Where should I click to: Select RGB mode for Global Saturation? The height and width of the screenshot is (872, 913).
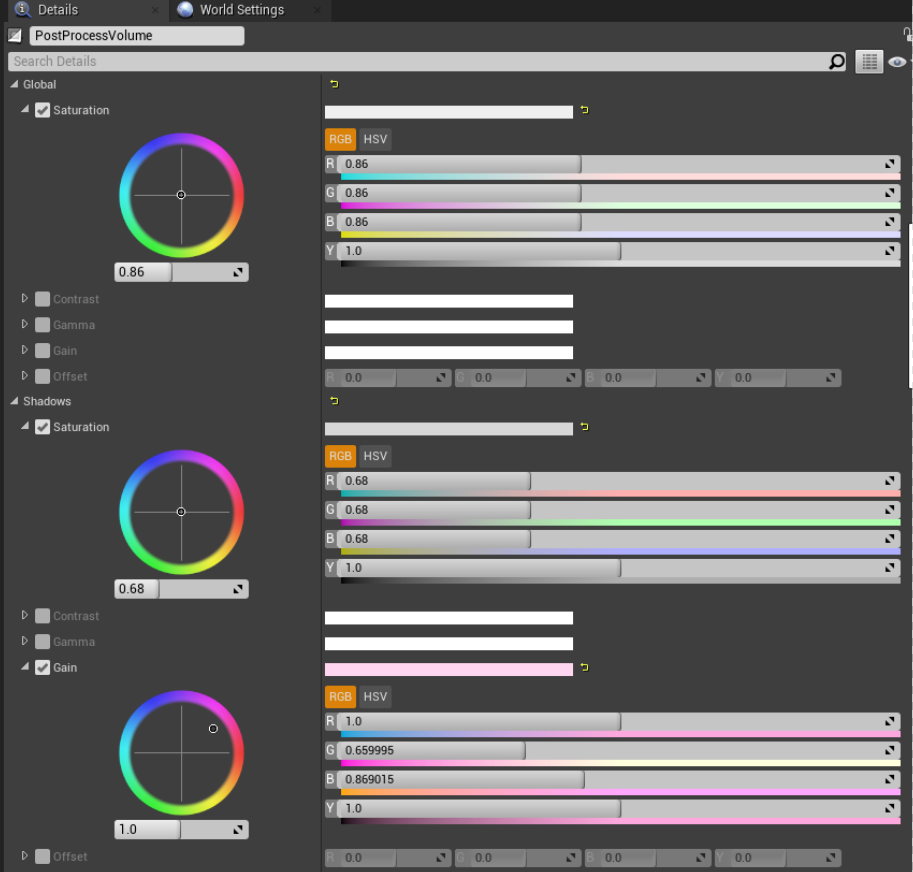(x=340, y=139)
